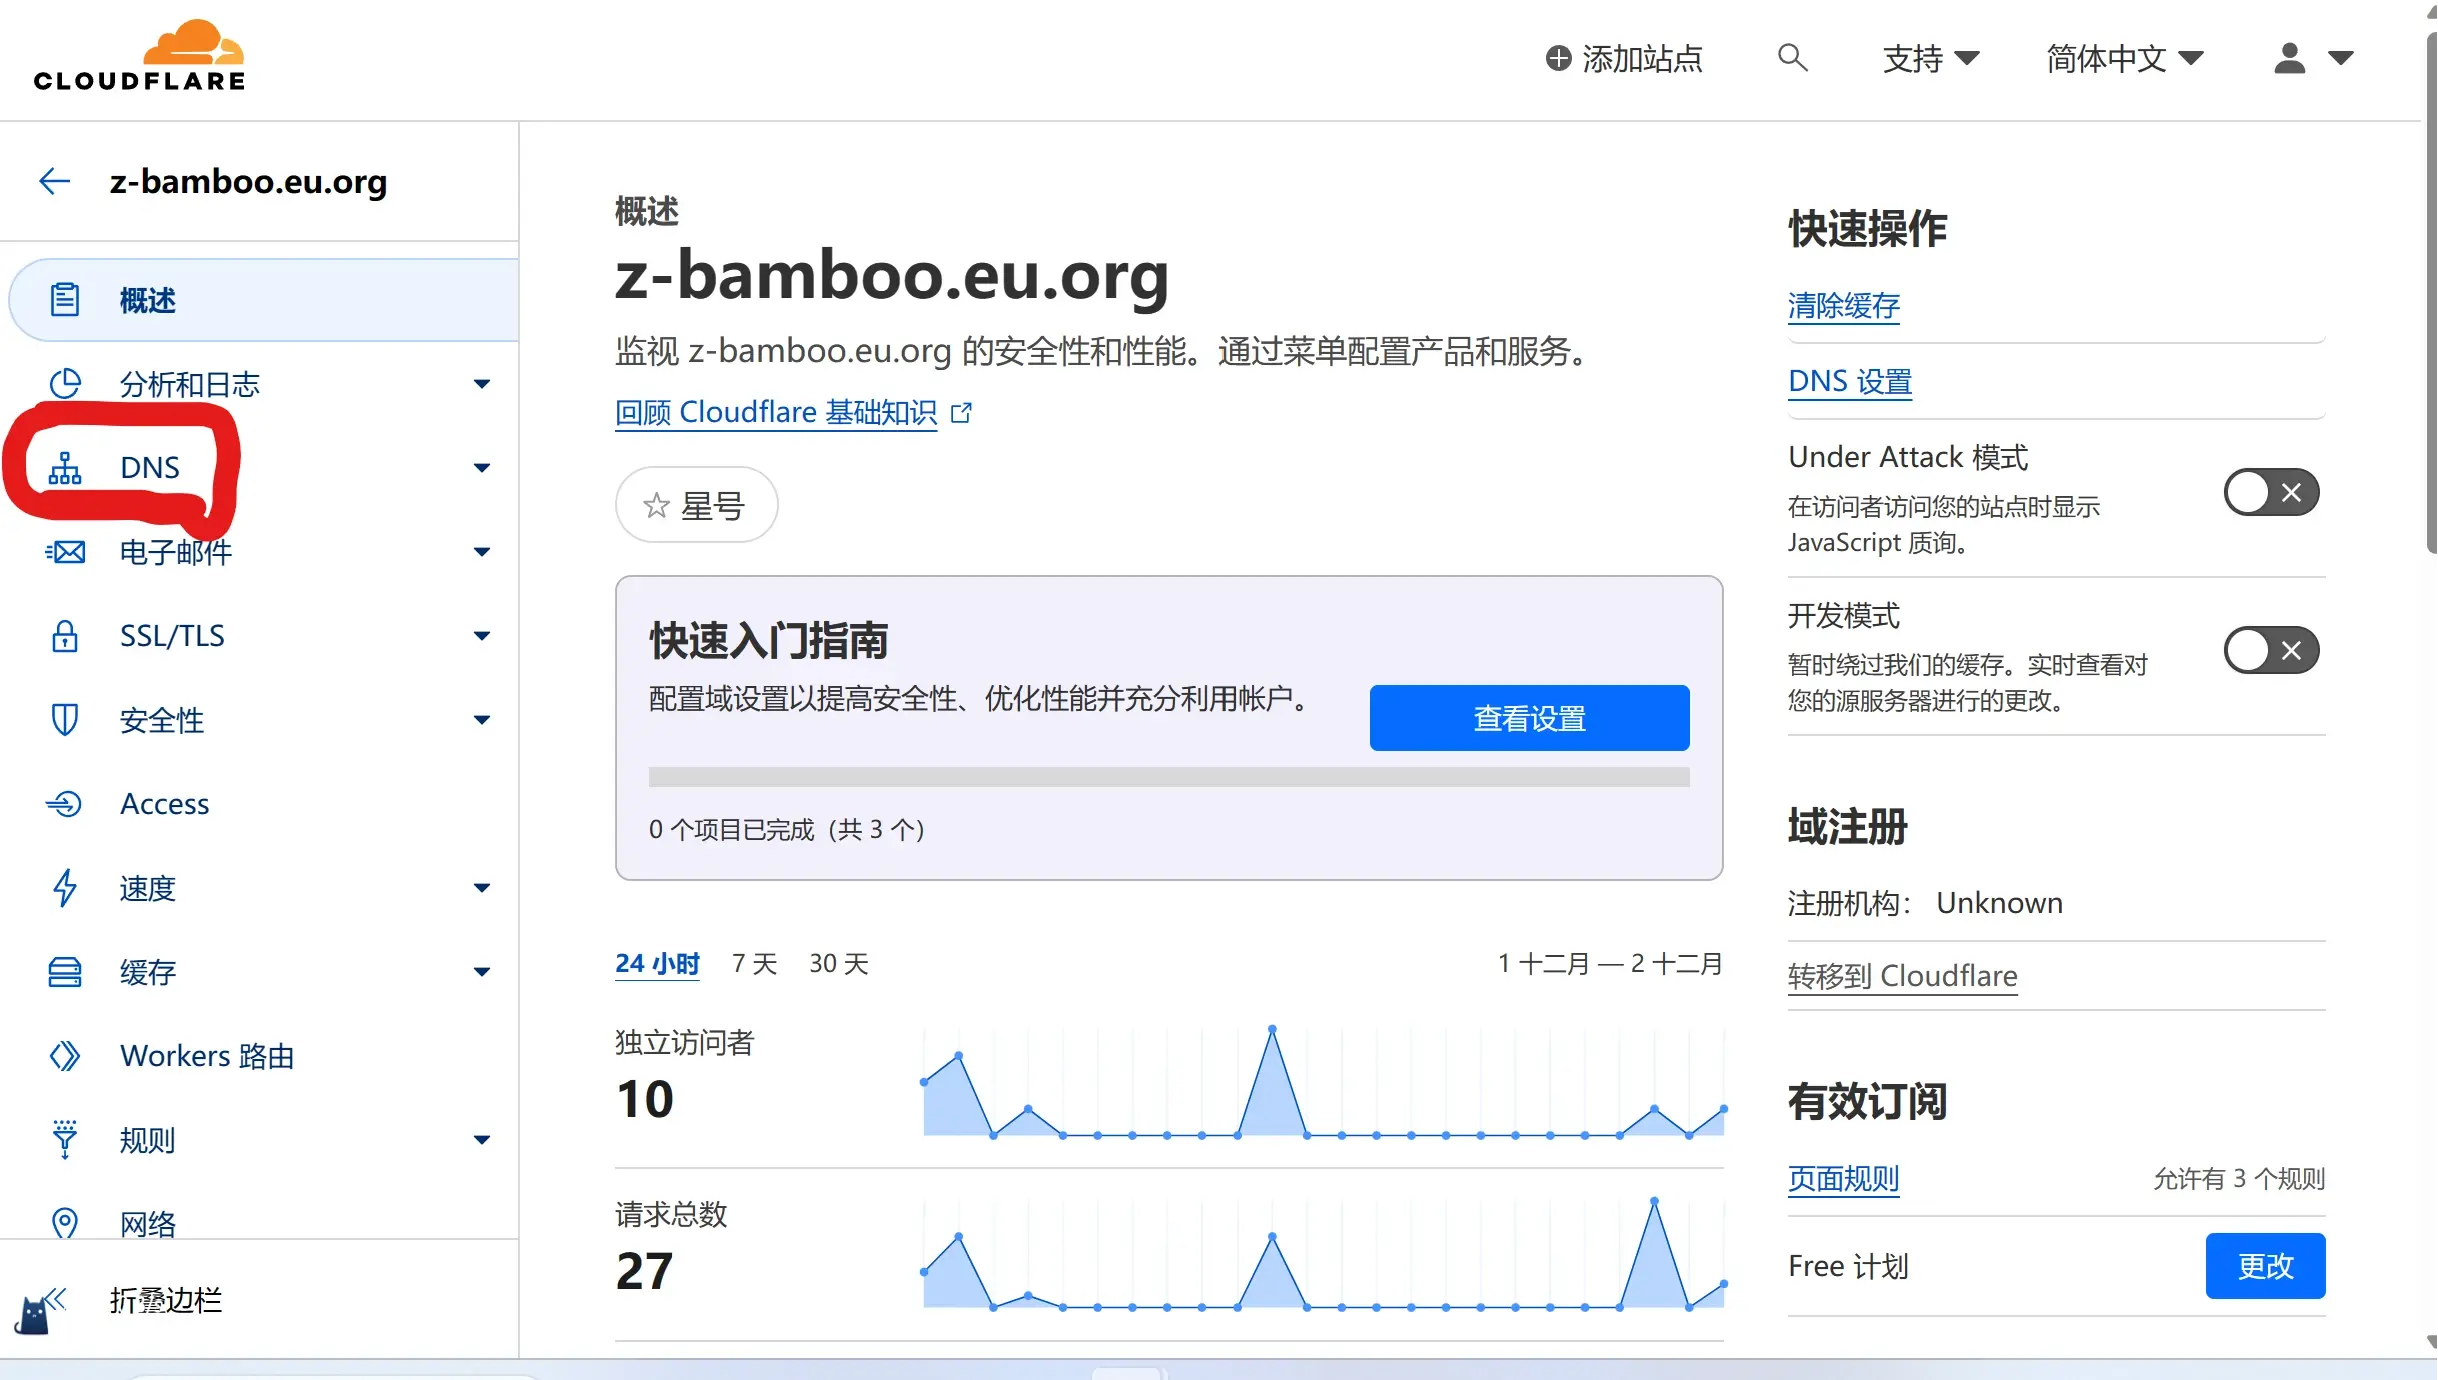Click the 星号 star button
The height and width of the screenshot is (1380, 2438).
coord(696,505)
